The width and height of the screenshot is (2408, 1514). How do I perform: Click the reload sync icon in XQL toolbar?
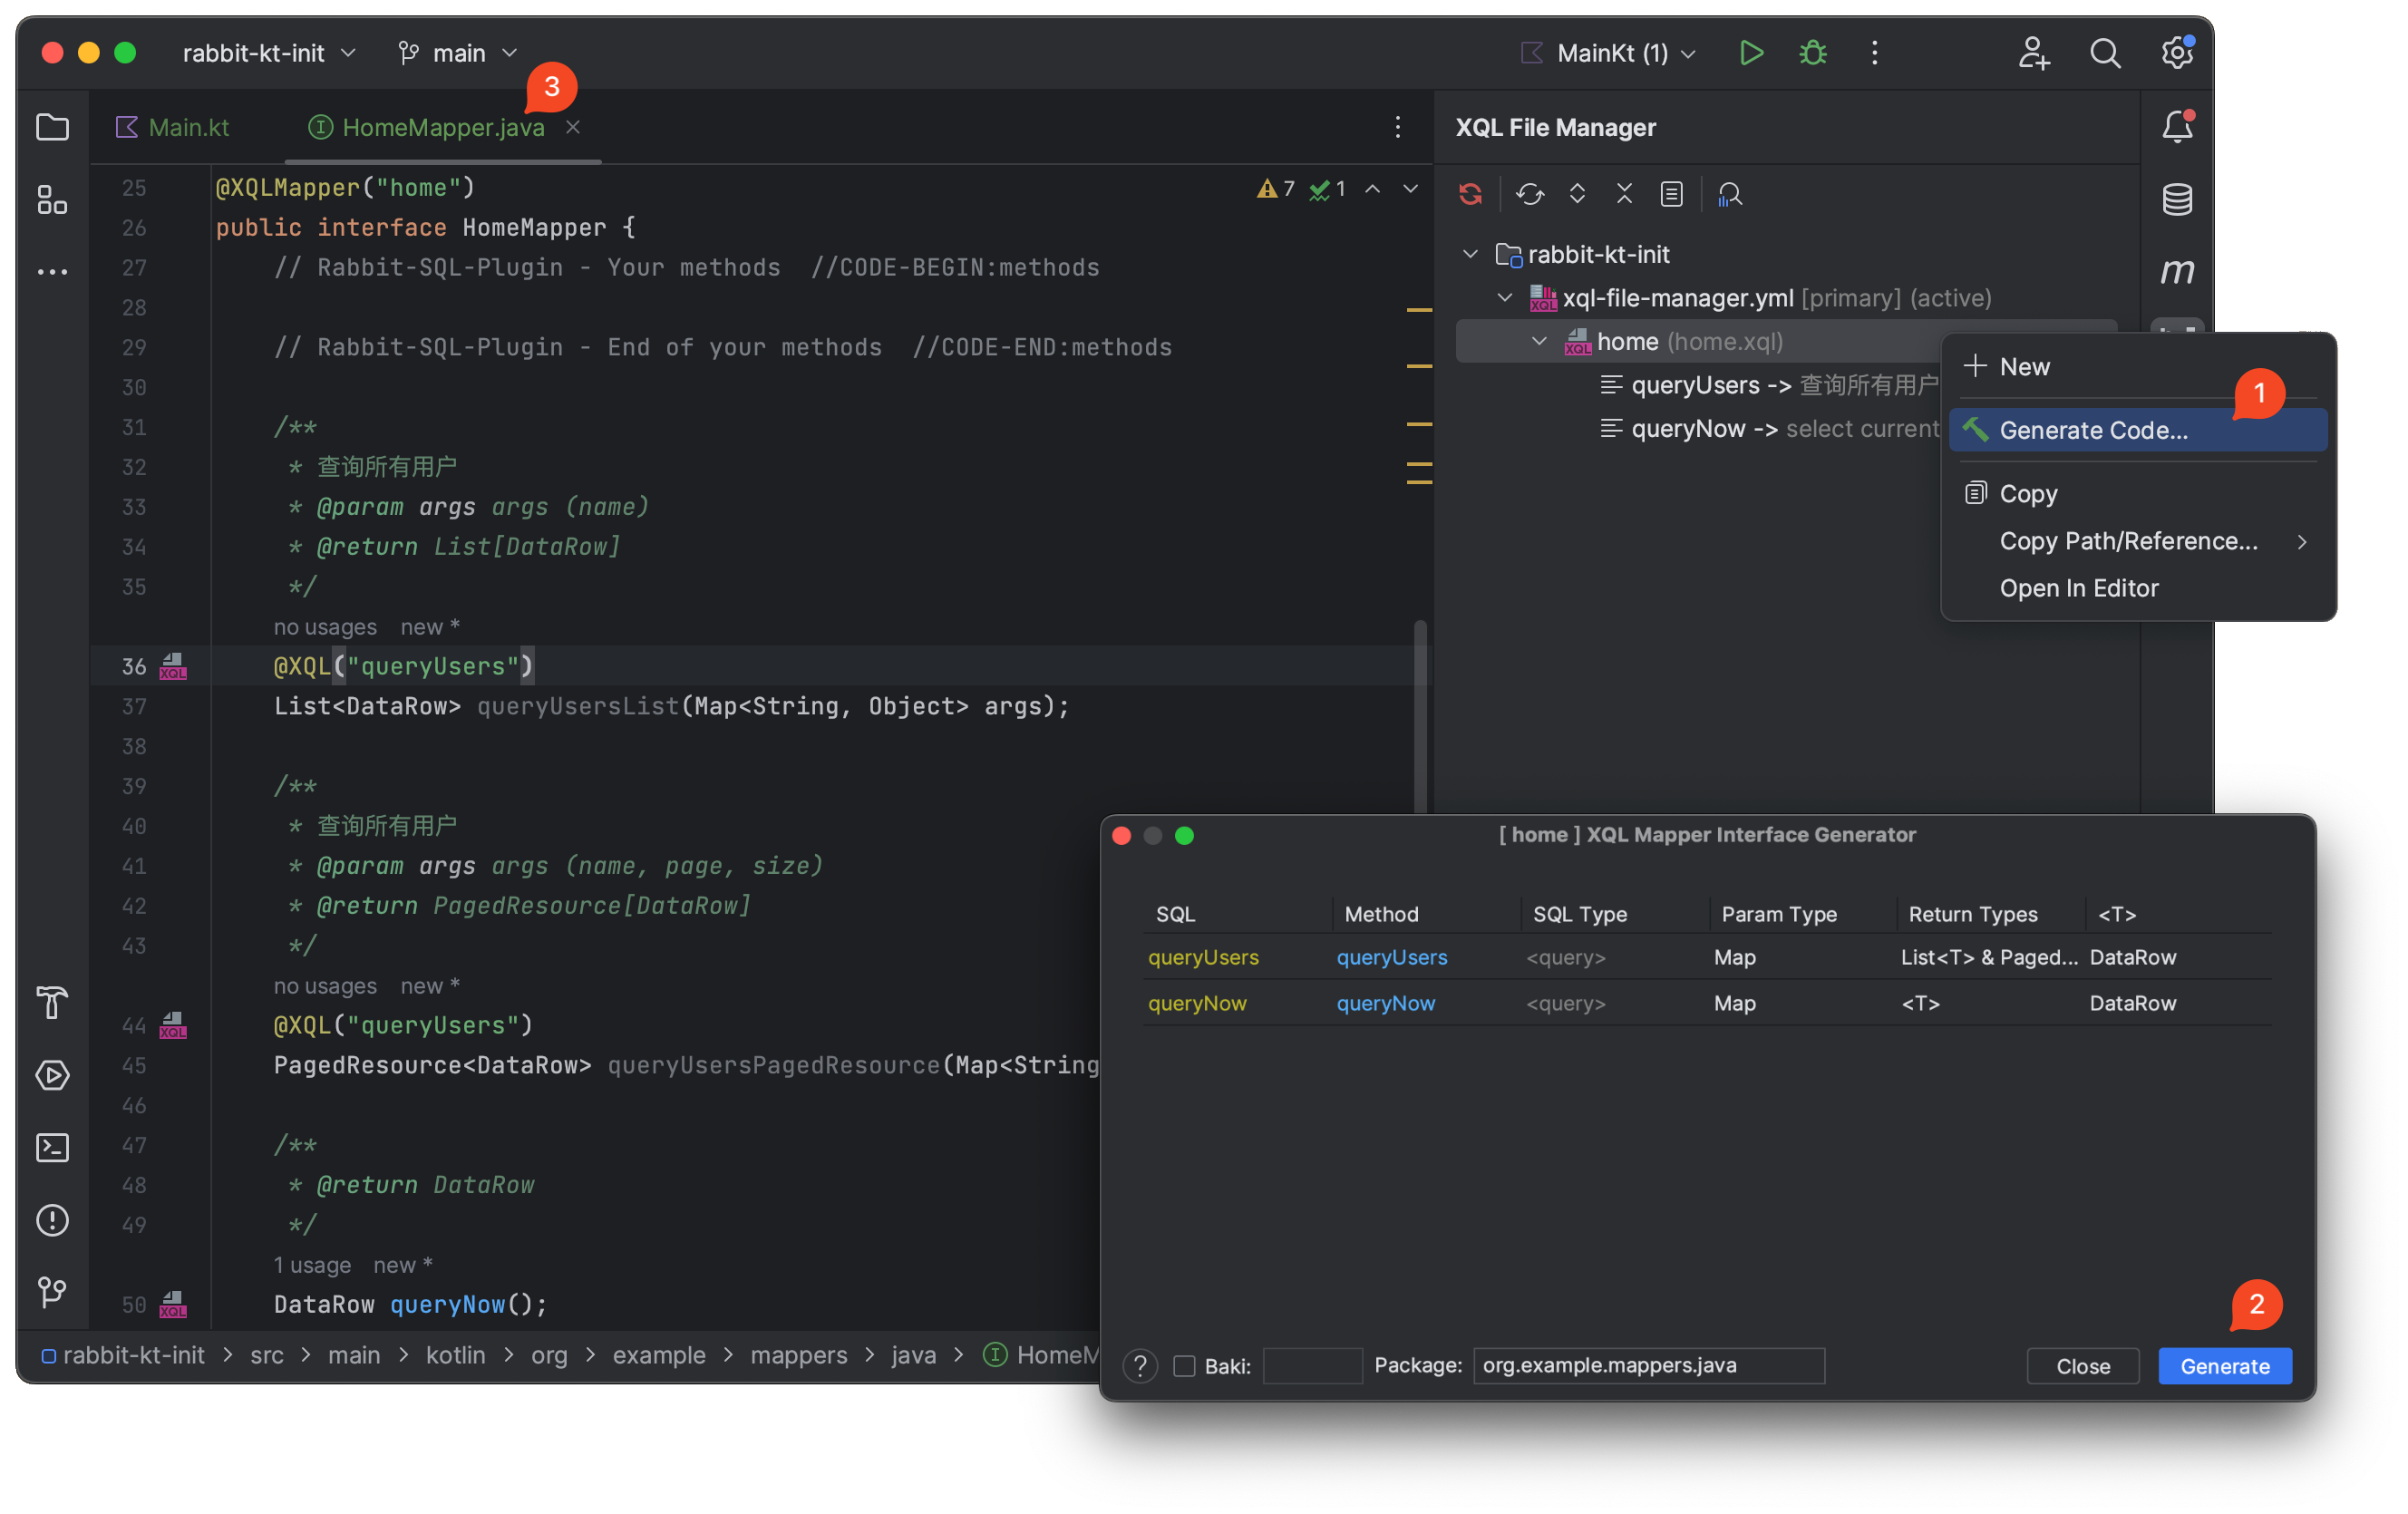[1529, 193]
